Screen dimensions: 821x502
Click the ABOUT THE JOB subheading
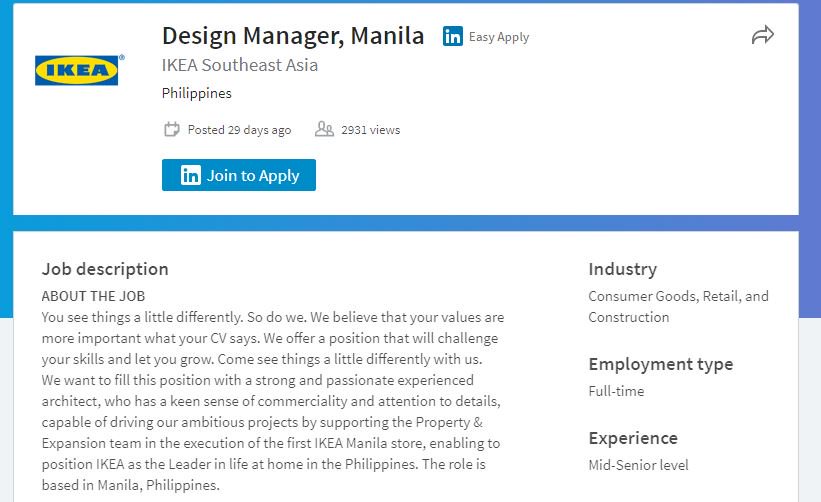pos(93,296)
